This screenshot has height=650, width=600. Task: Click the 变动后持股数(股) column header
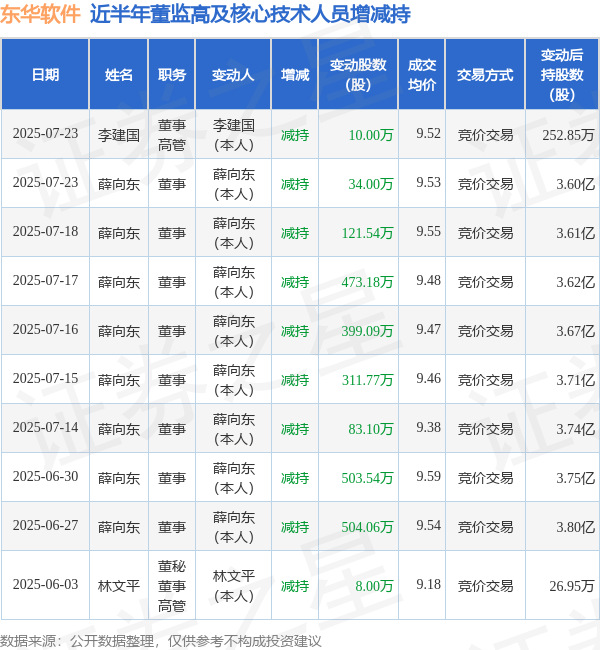(x=562, y=75)
